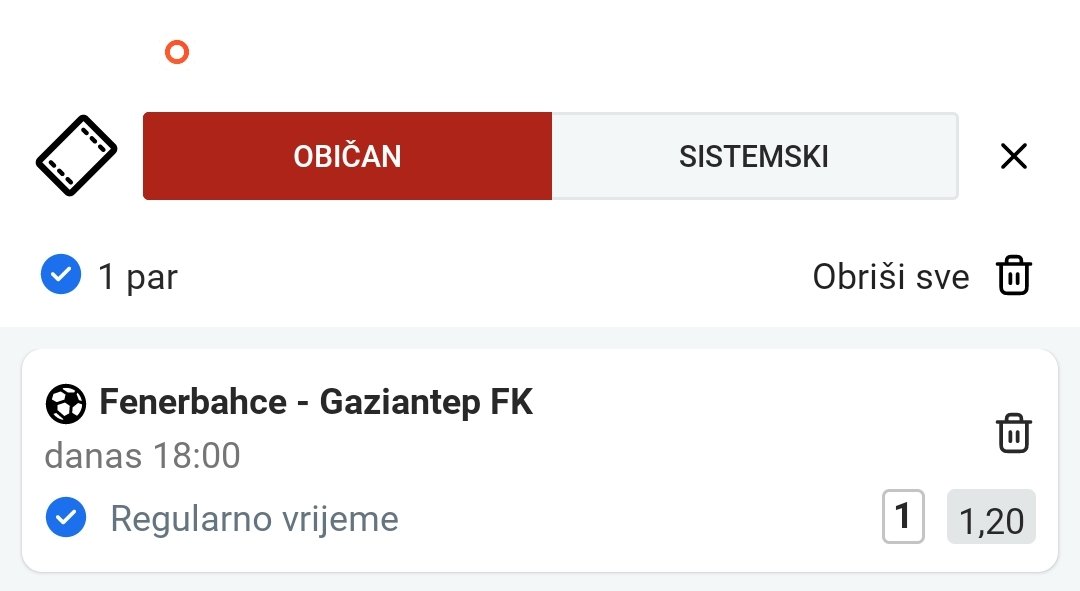Click the 1,20 odds value
This screenshot has height=591, width=1080.
coord(991,519)
